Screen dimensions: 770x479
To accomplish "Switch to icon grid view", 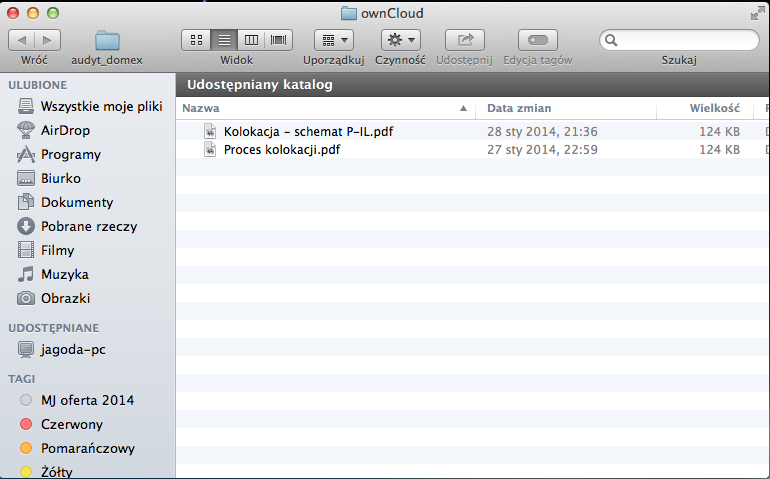I will [x=196, y=40].
